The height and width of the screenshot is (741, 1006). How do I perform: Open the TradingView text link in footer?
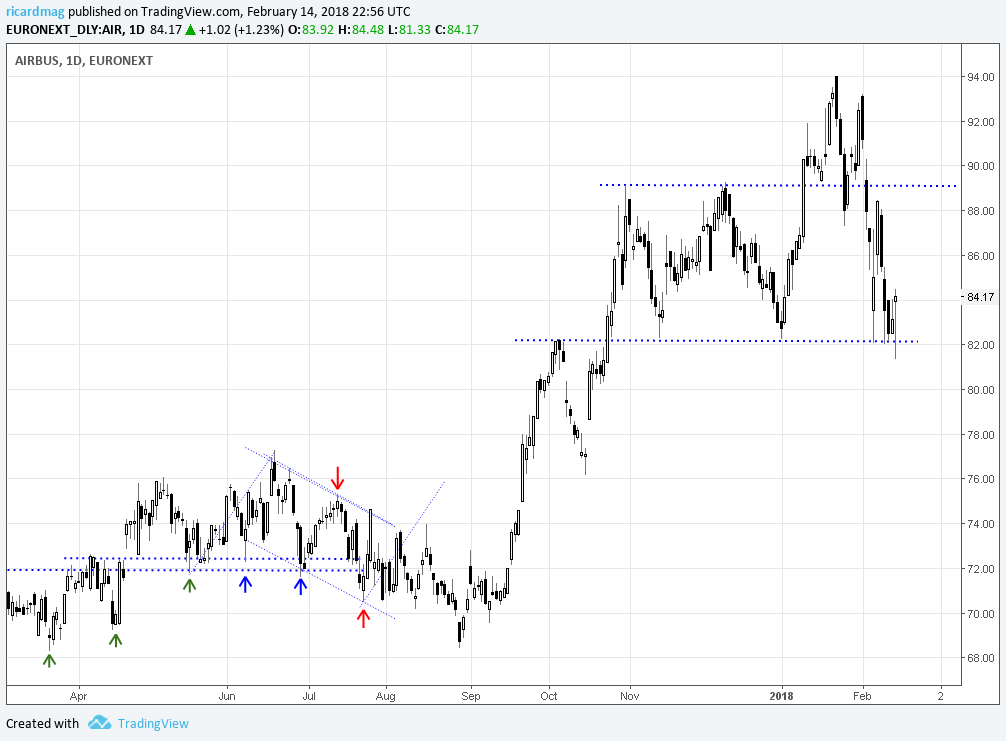click(x=153, y=723)
